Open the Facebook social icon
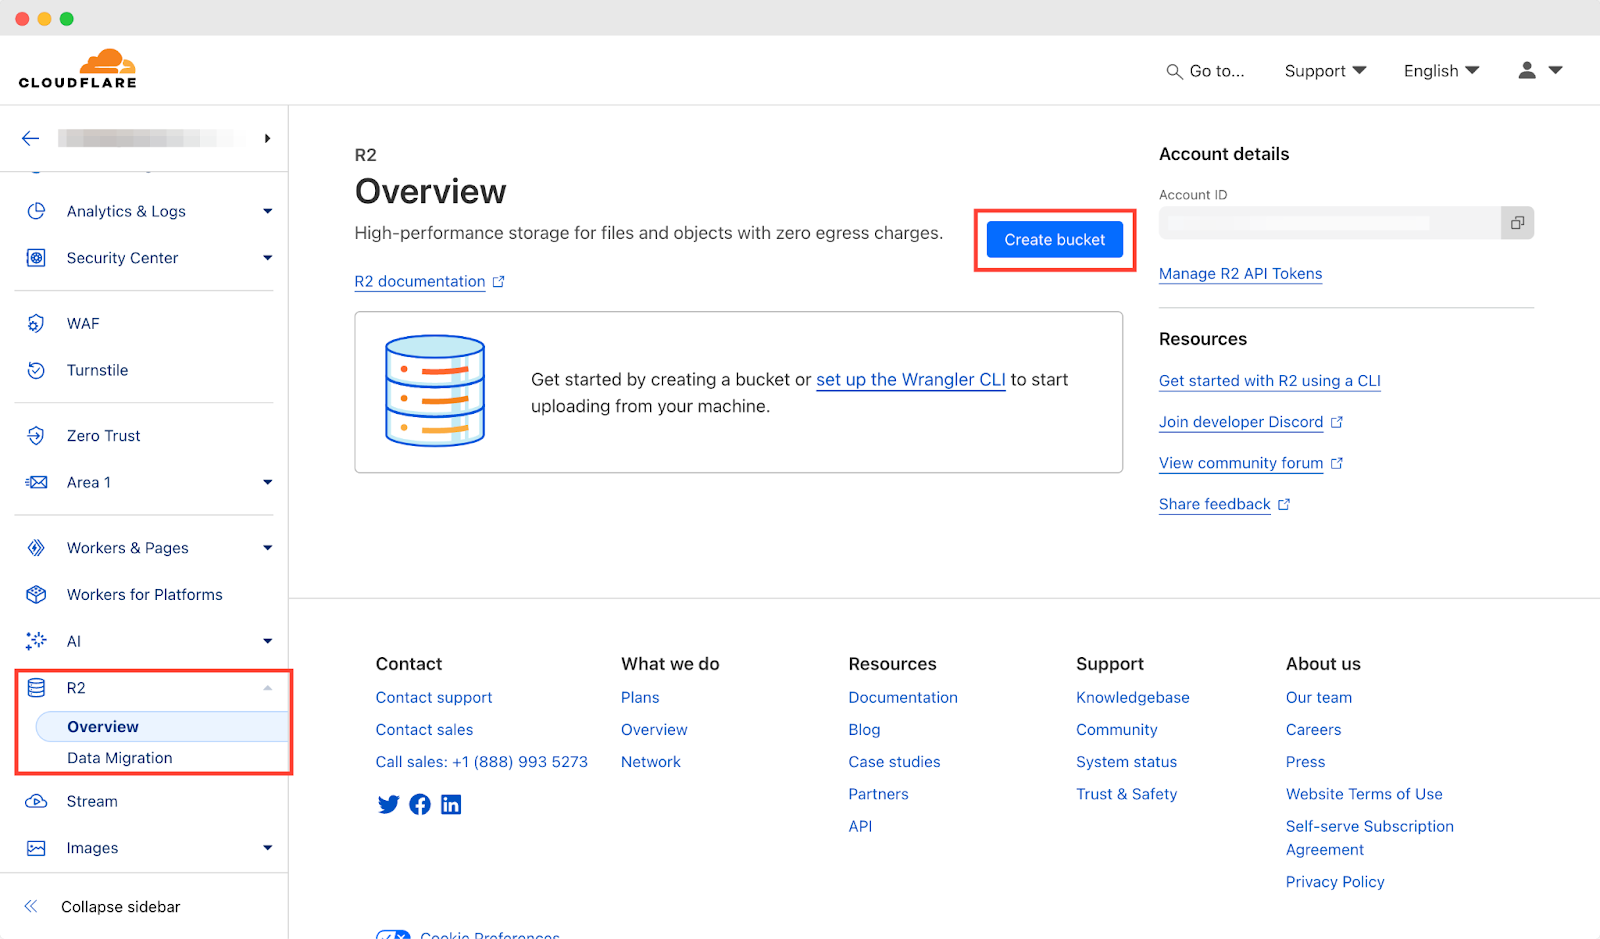Viewport: 1600px width, 939px height. click(420, 804)
